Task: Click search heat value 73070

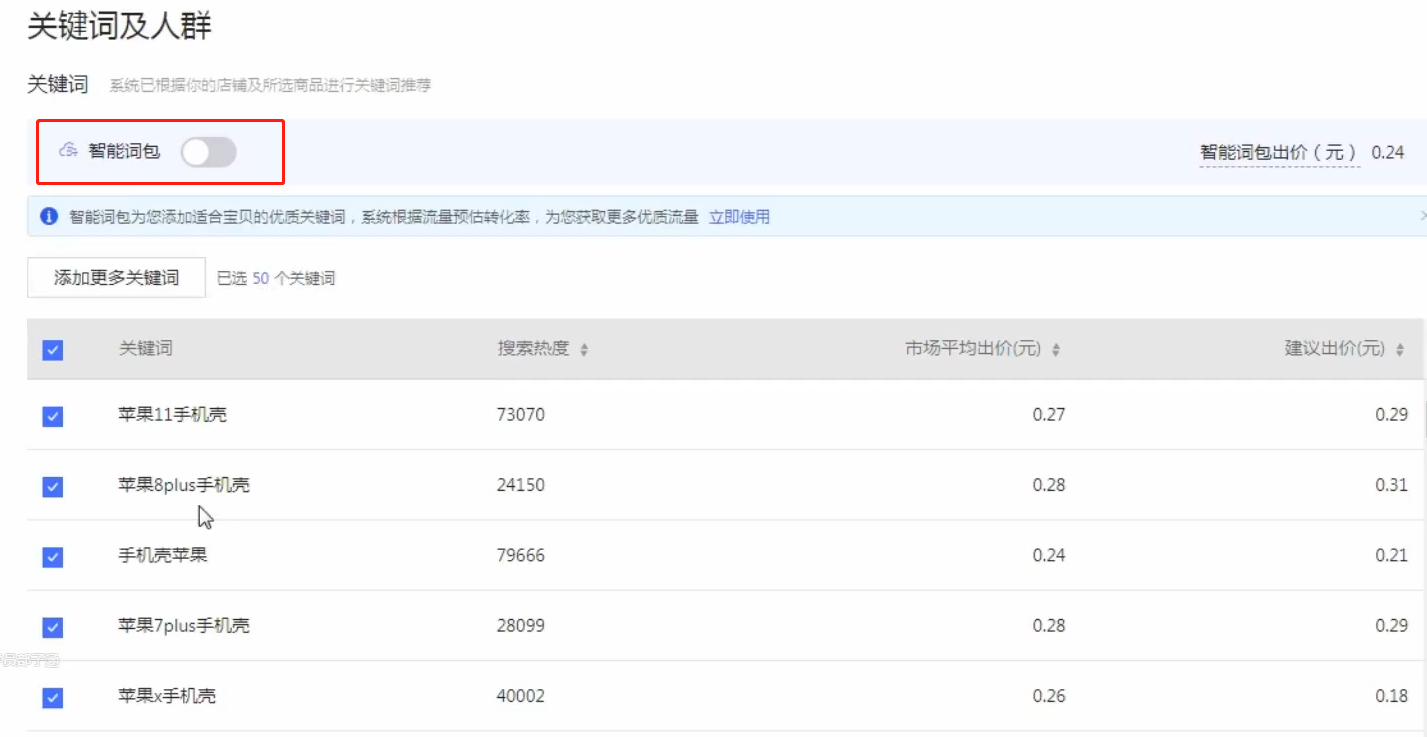Action: coord(521,415)
